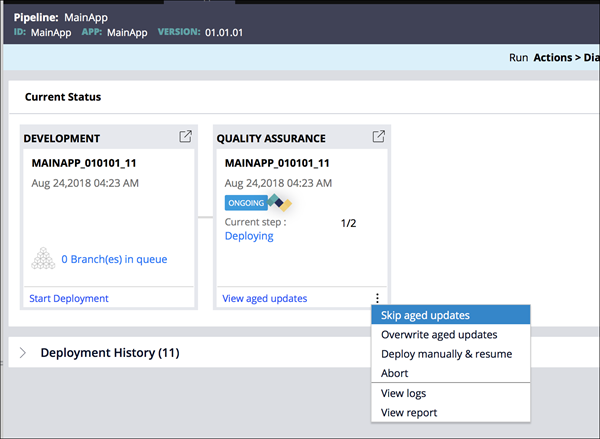Click the 0 Branch(es) in queue link

[x=114, y=259]
